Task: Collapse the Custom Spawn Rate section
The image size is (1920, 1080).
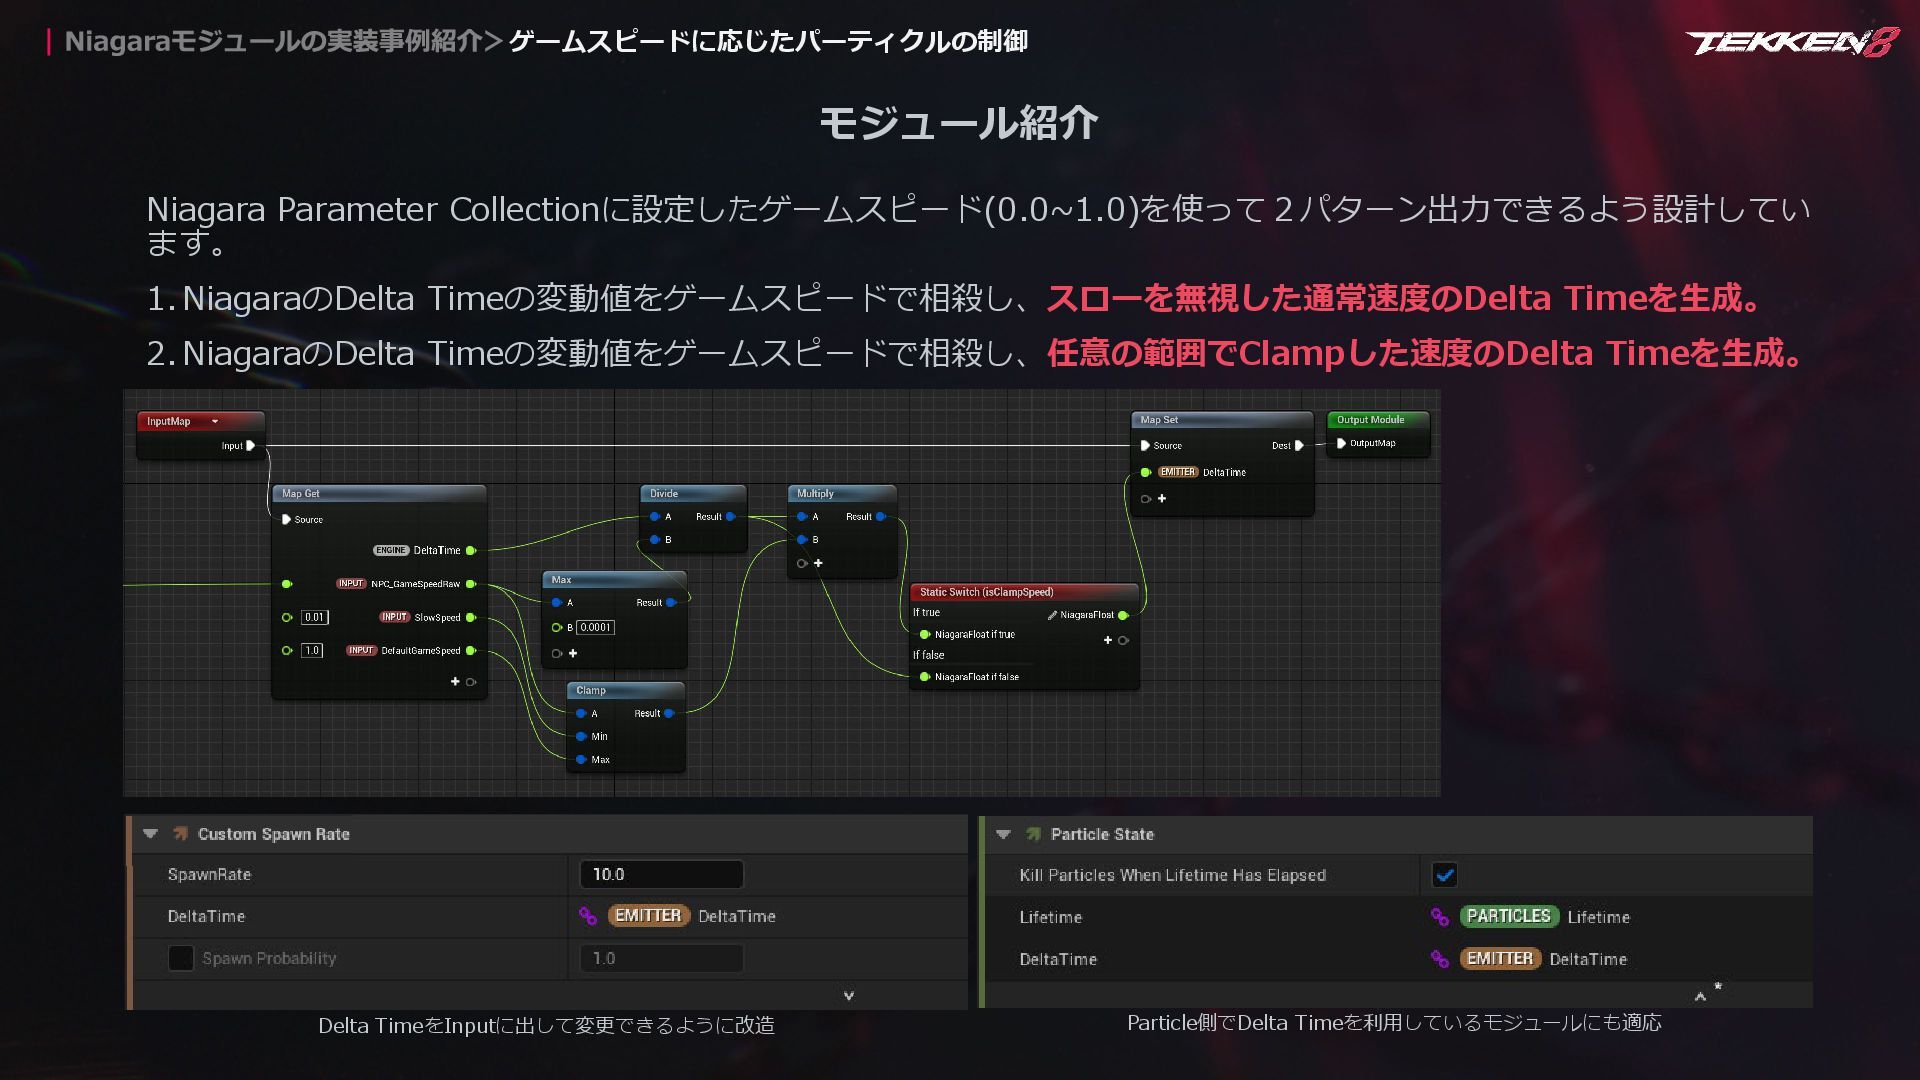Action: [x=151, y=833]
